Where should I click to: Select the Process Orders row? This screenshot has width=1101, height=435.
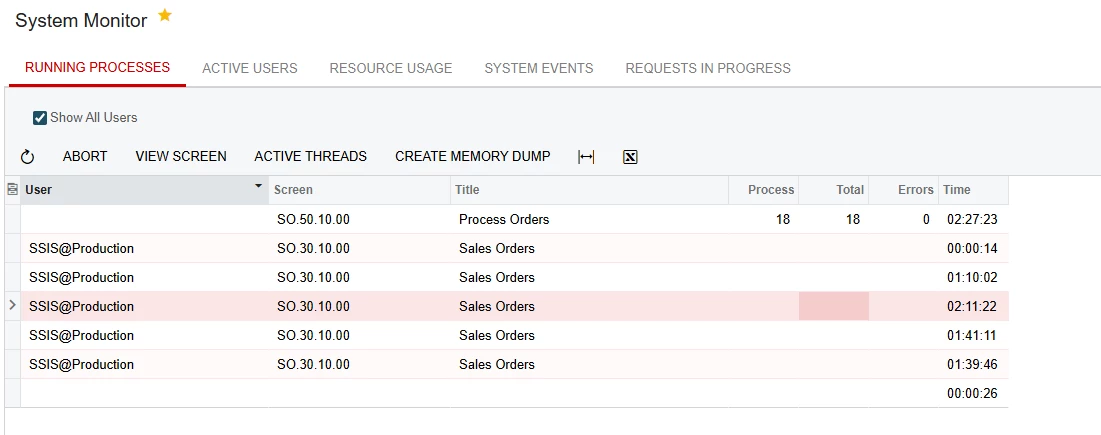[503, 219]
